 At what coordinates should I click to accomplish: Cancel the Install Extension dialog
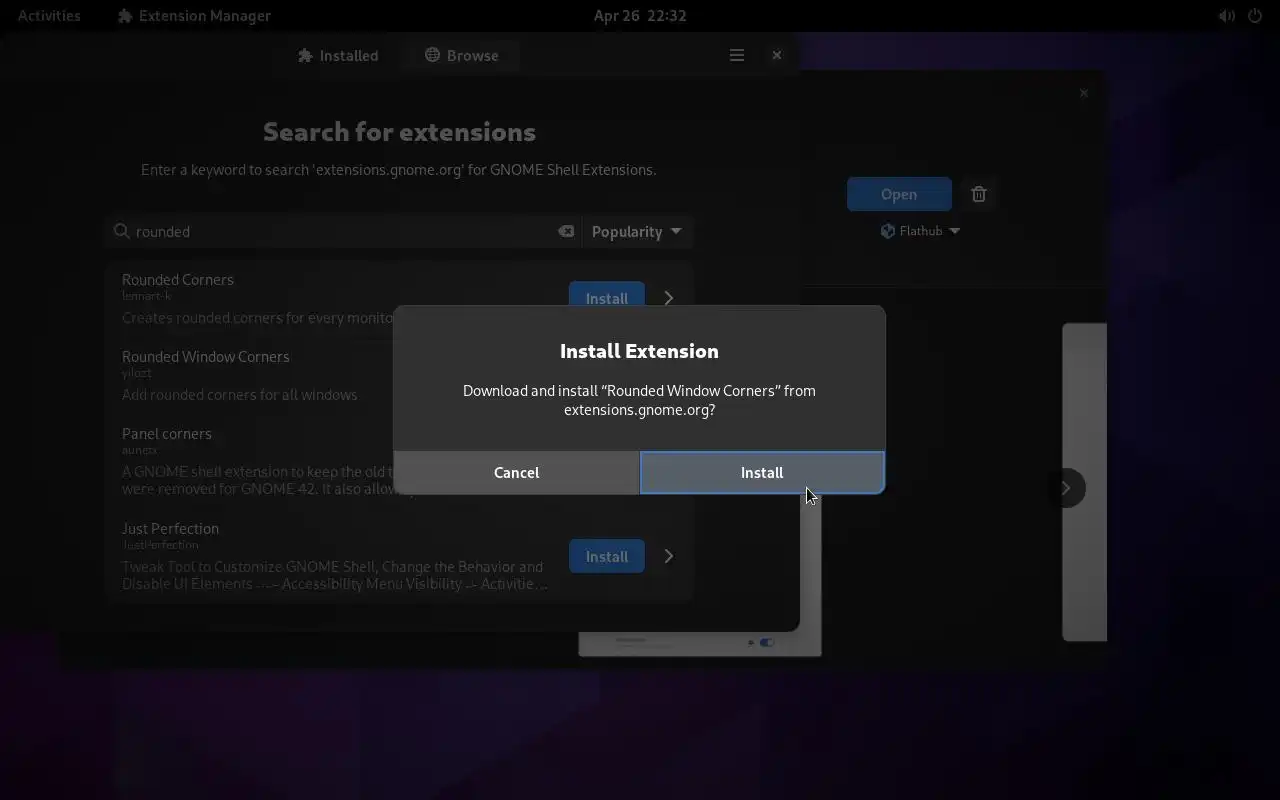(x=516, y=472)
